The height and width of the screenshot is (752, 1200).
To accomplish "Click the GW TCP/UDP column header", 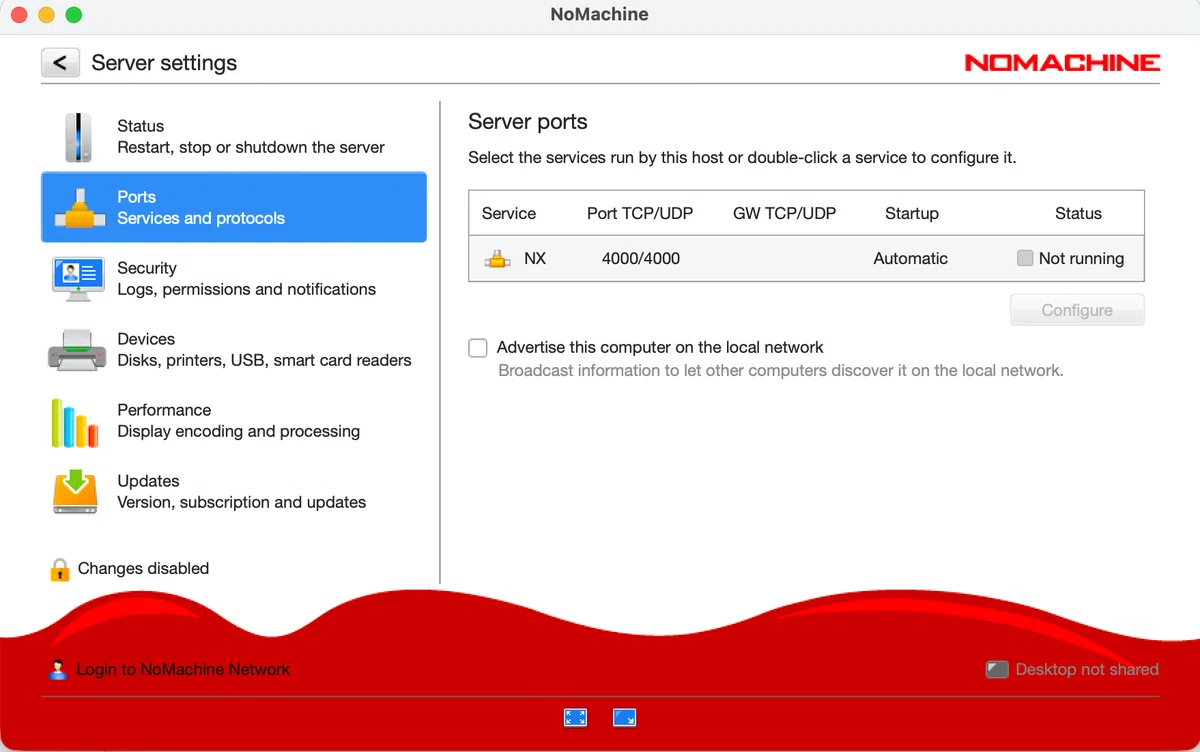I will tap(785, 213).
